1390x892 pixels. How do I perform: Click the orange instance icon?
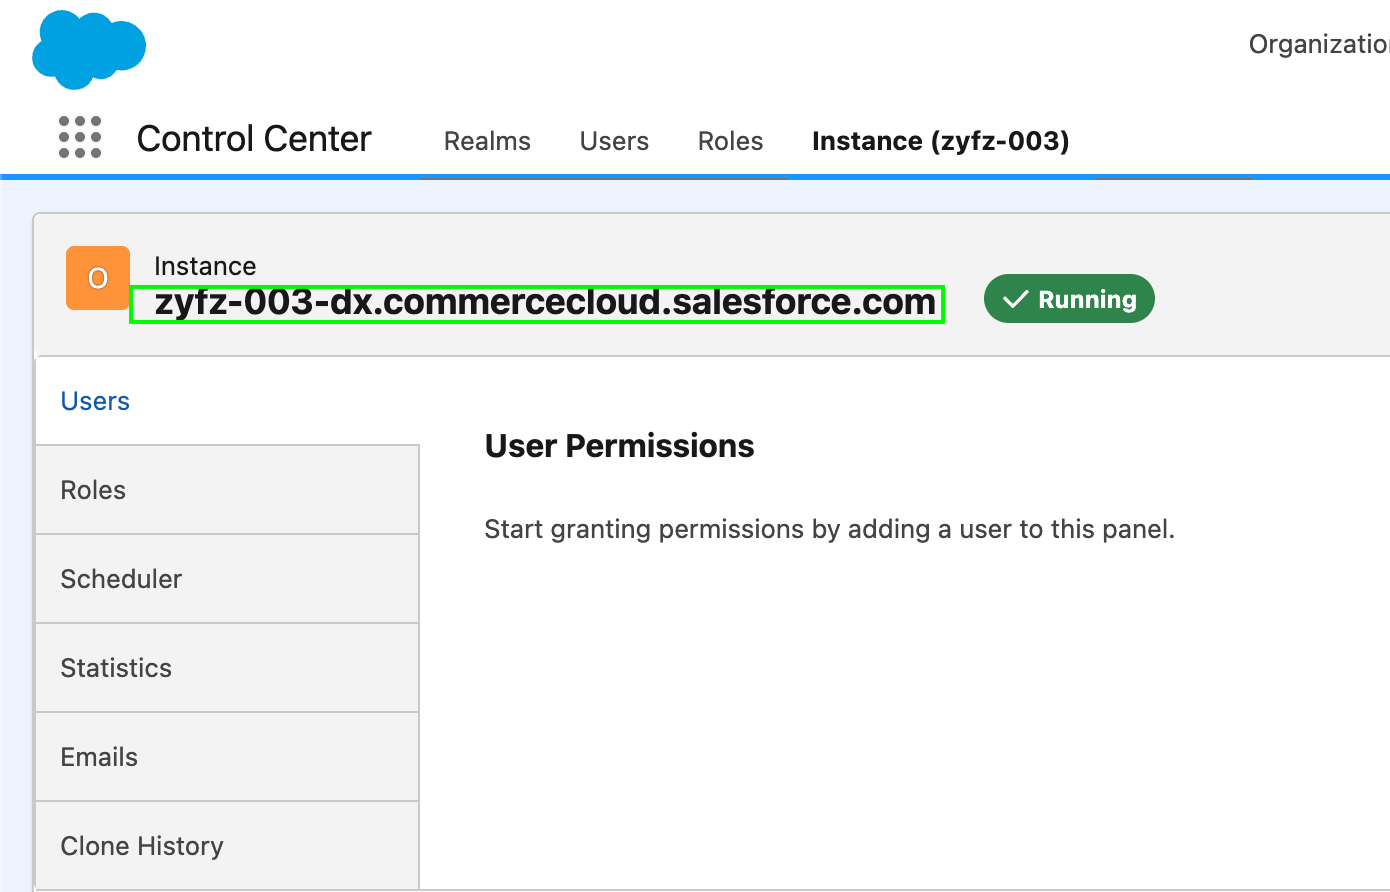(x=98, y=278)
